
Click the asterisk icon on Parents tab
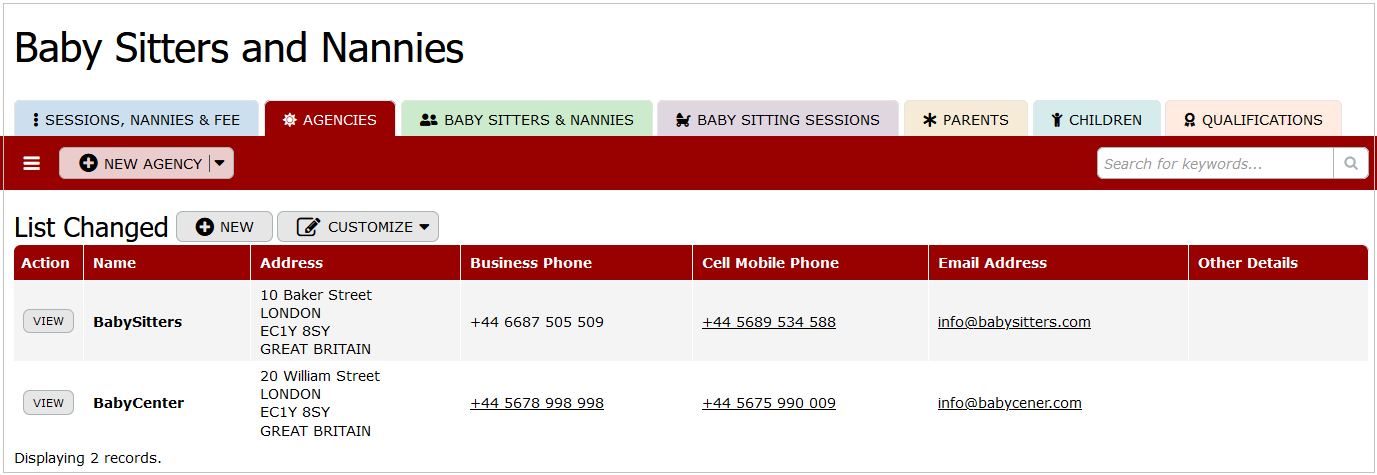(929, 120)
